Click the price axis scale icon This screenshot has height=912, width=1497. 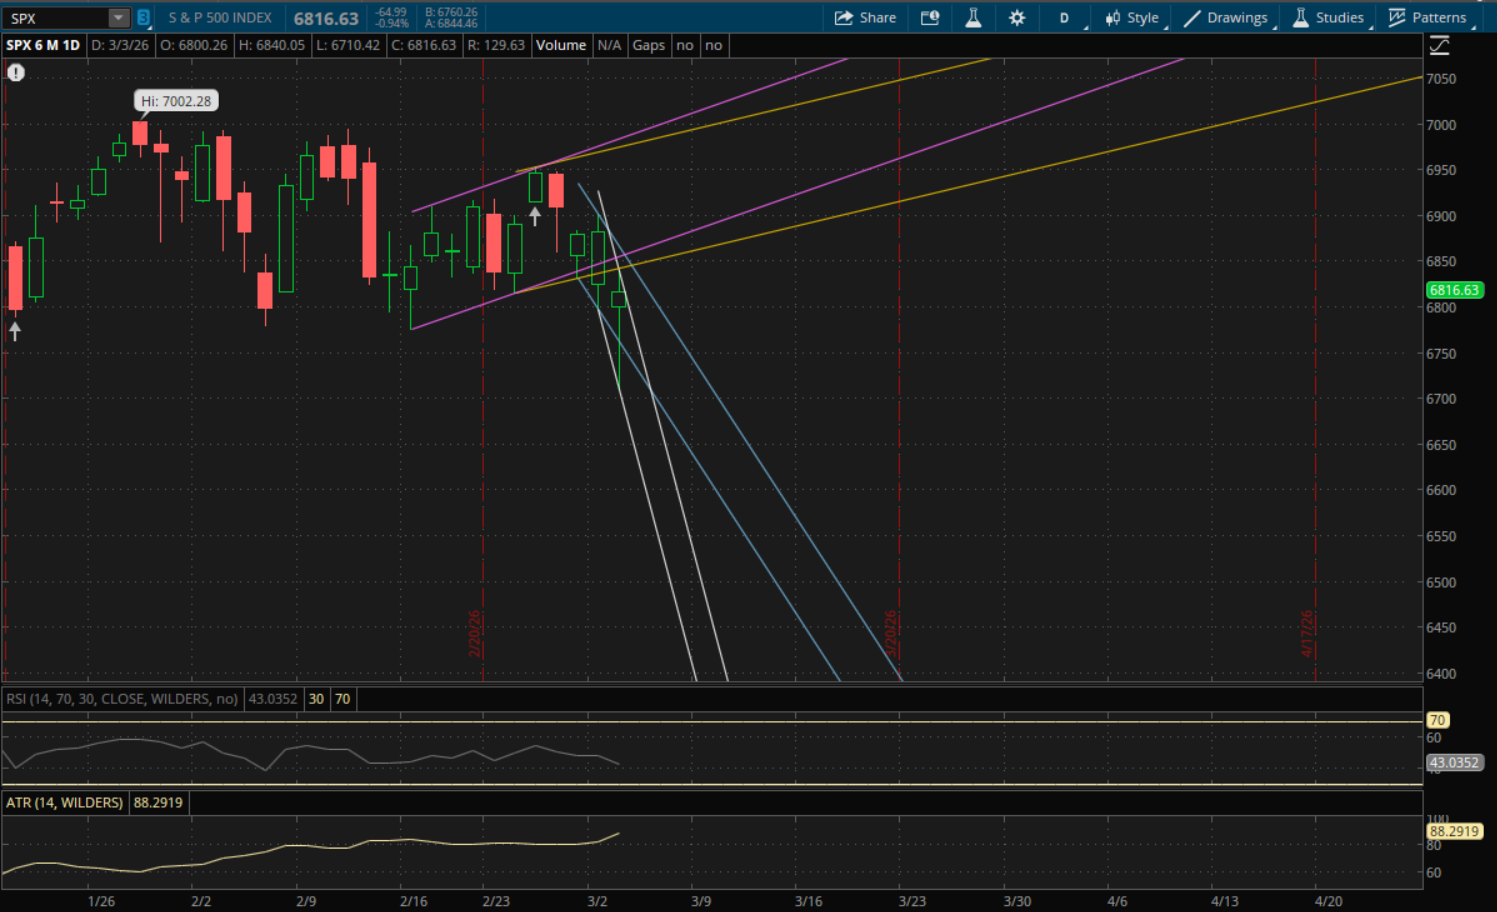[x=1439, y=45]
